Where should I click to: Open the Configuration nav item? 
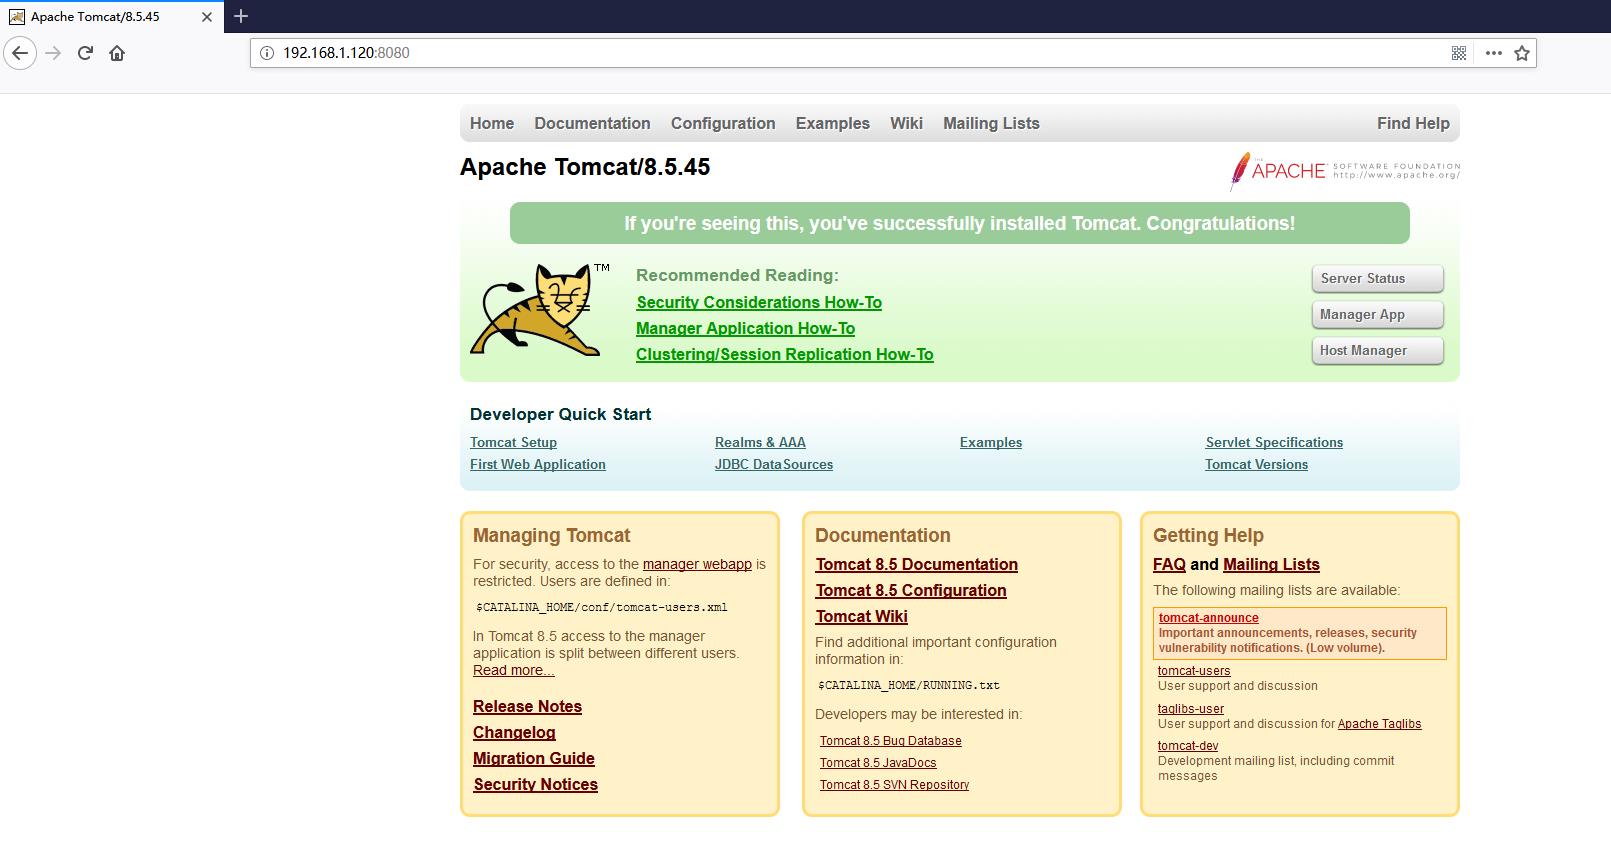click(x=723, y=123)
